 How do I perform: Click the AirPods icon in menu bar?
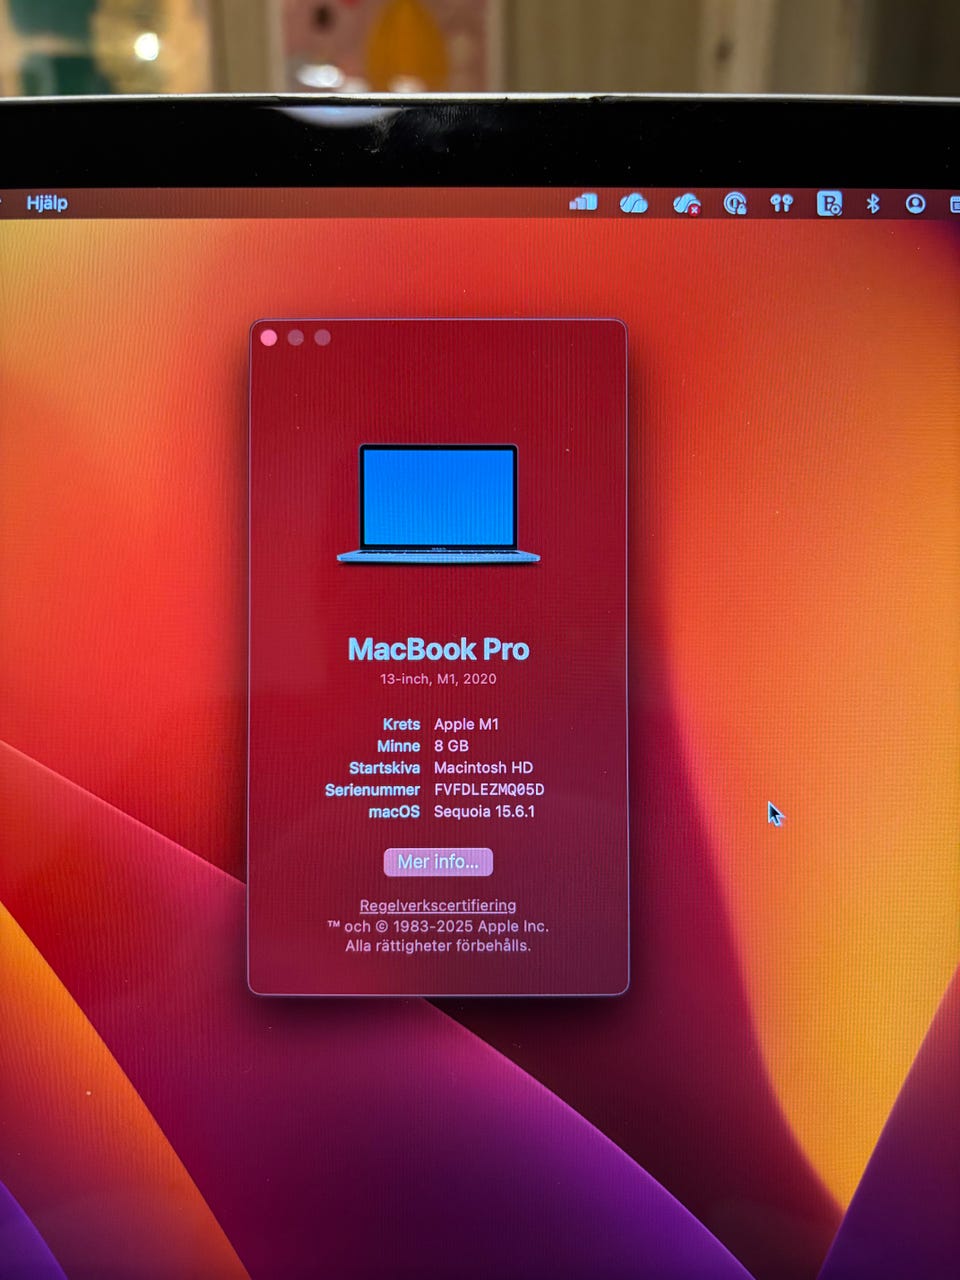coord(781,204)
